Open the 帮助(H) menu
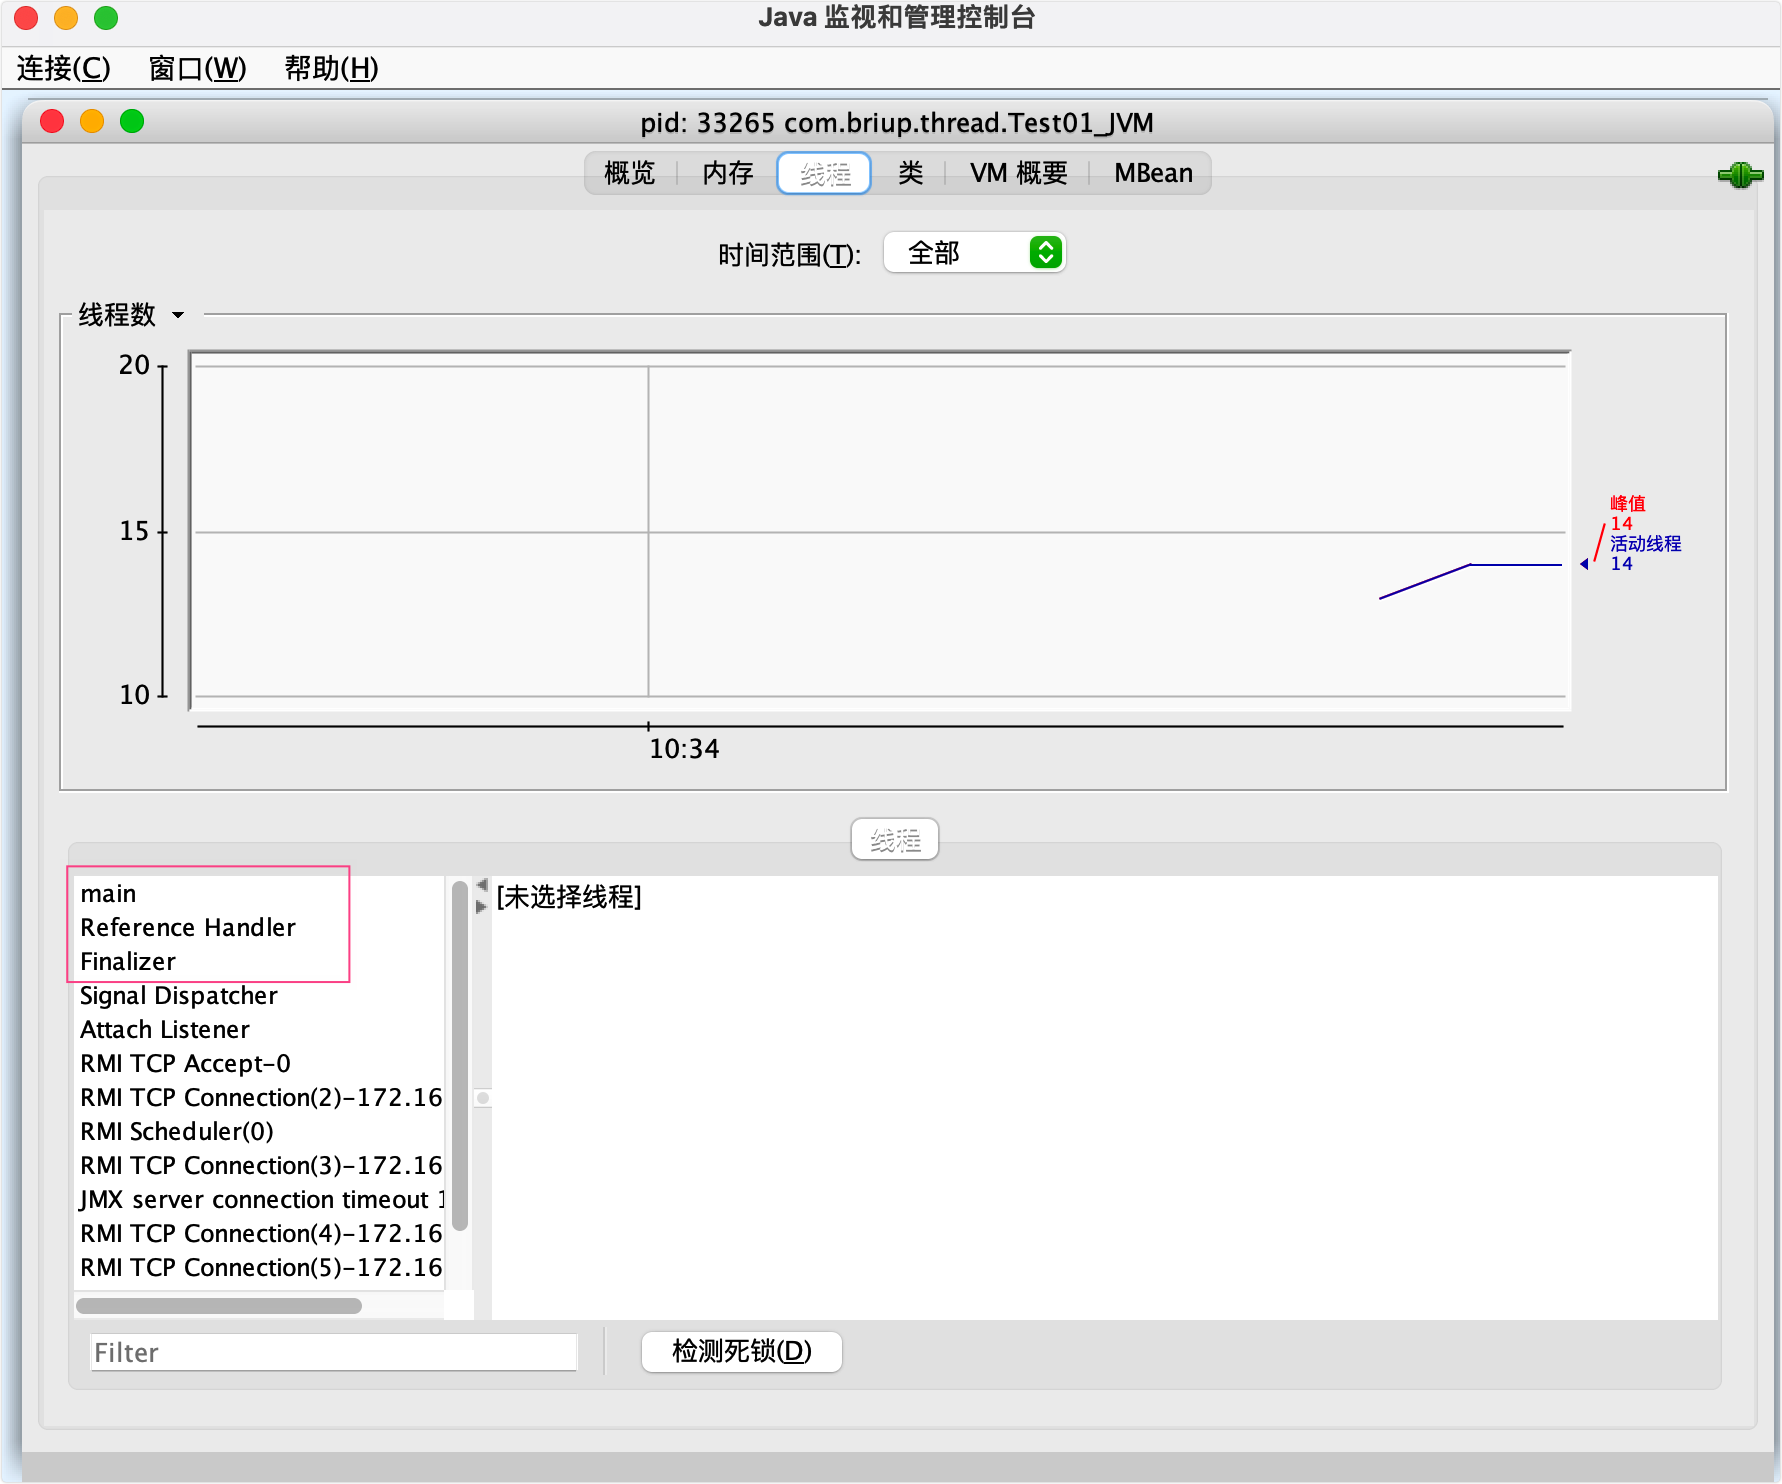Viewport: 1782px width, 1484px height. click(331, 68)
